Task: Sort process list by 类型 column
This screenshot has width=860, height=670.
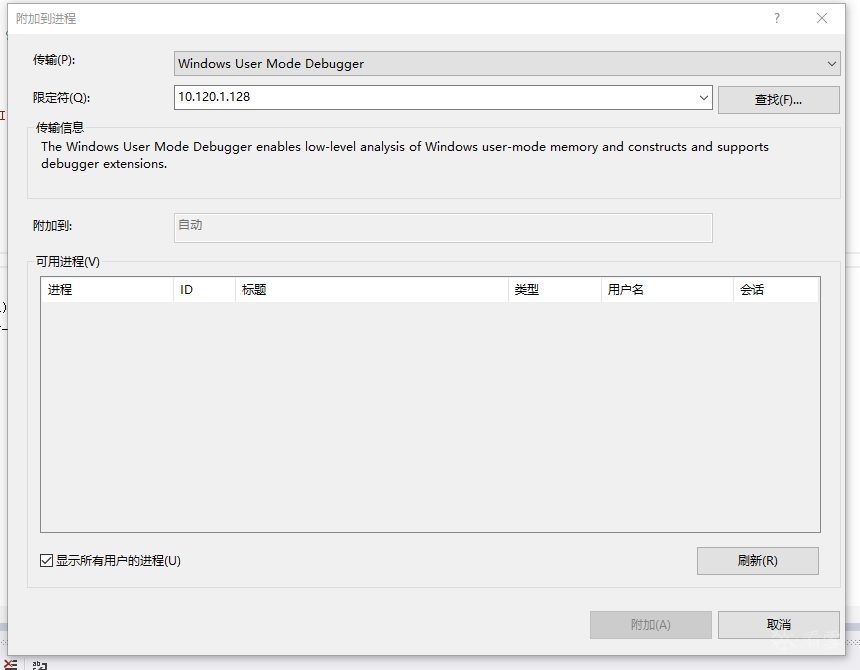Action: [555, 289]
